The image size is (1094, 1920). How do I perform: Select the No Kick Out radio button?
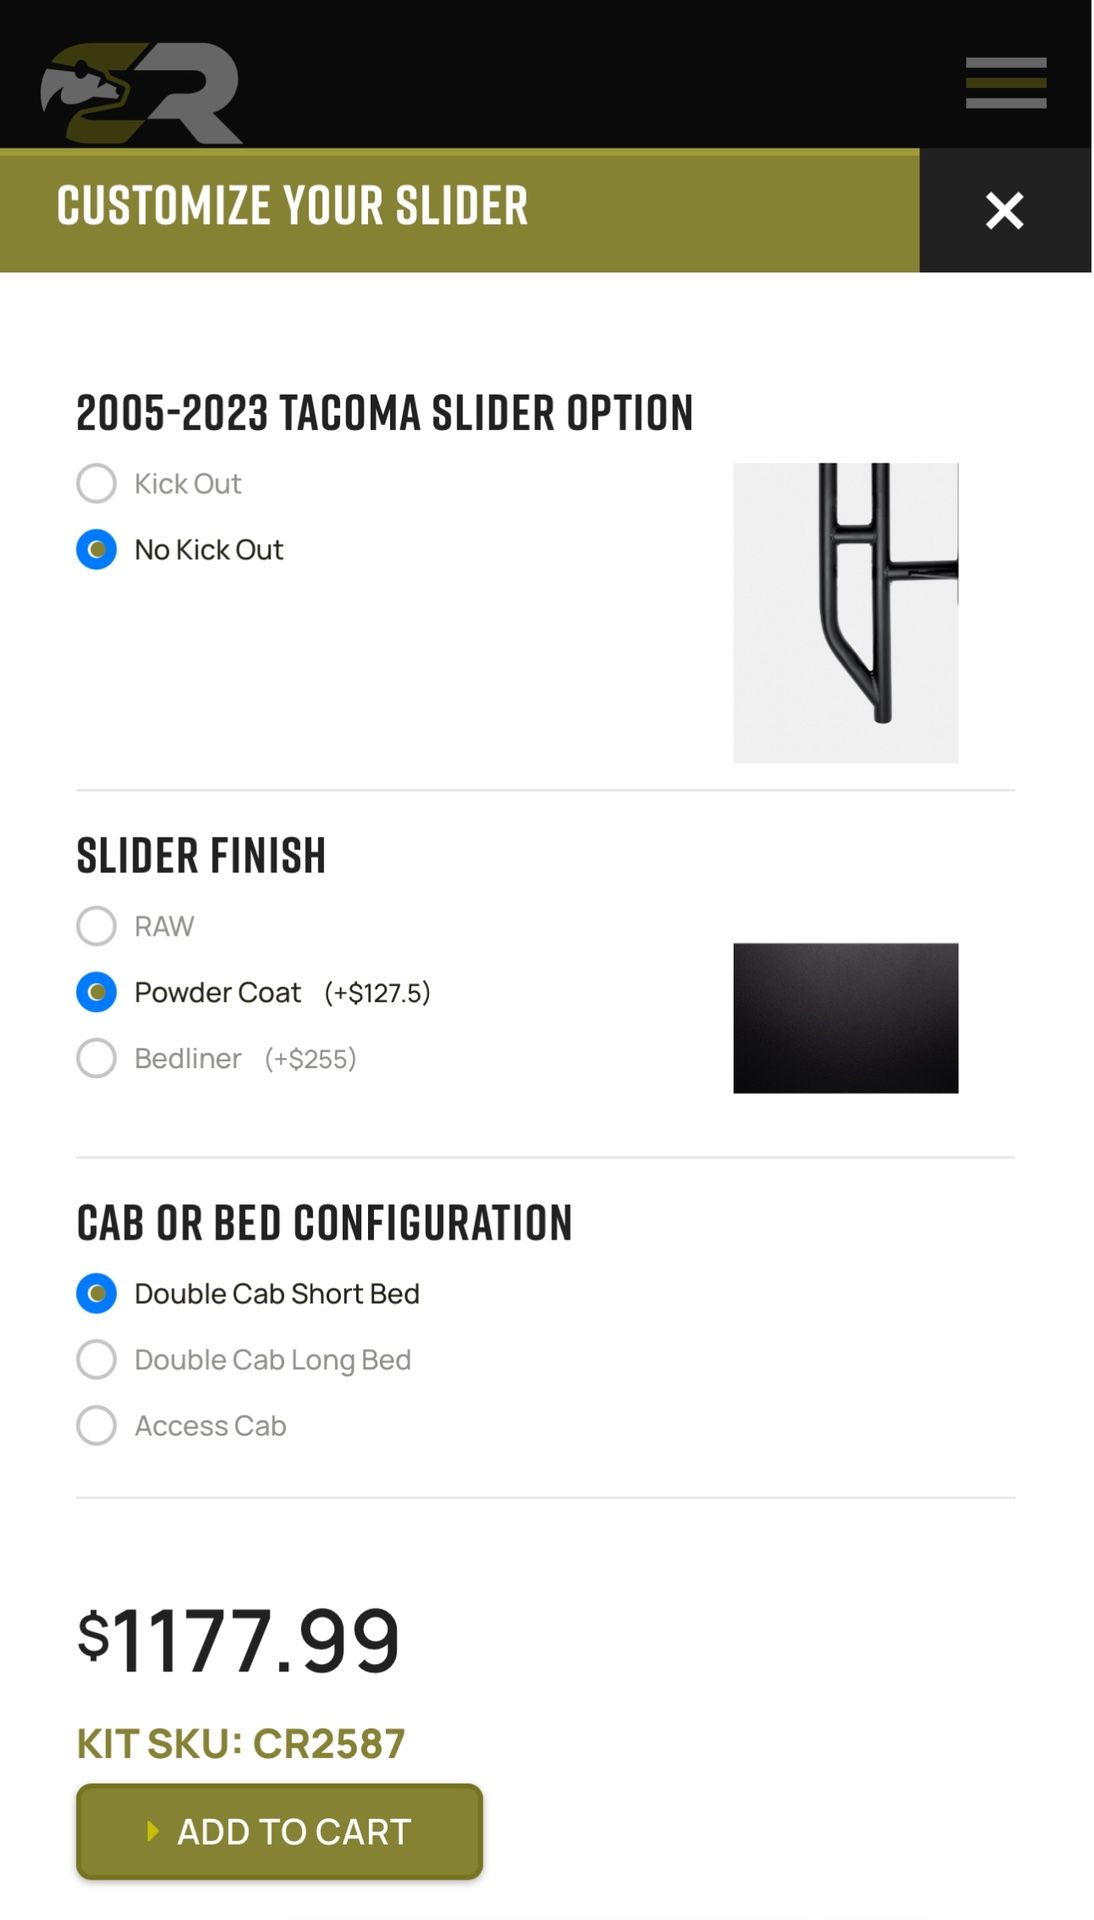tap(96, 550)
